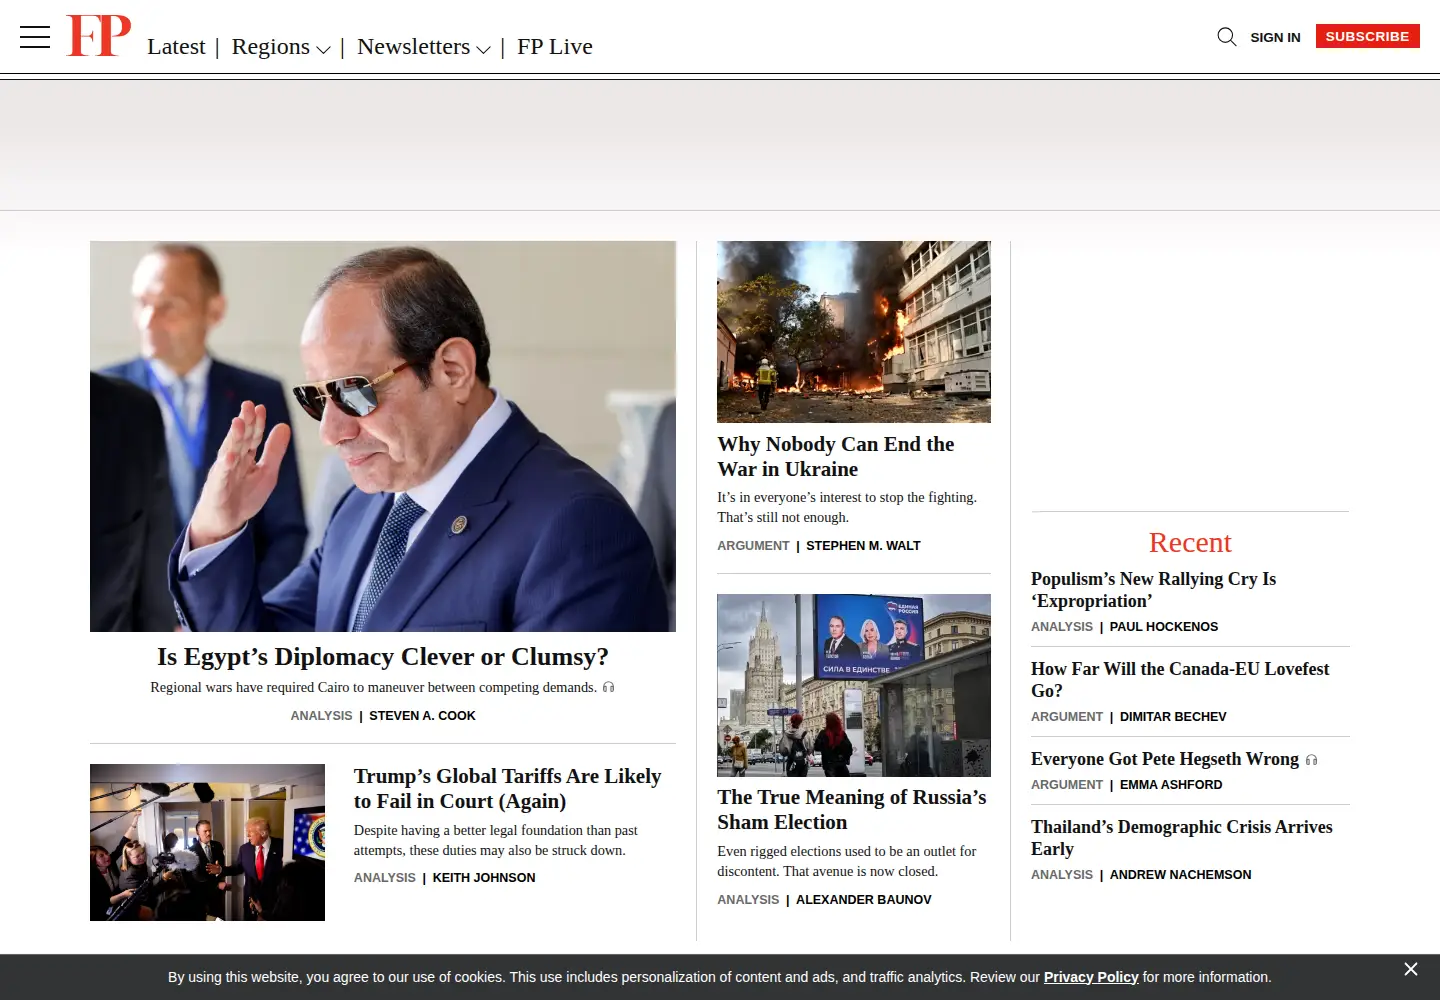Screen dimensions: 1440x1000
Task: Click author Alexander Baunov
Action: pos(863,900)
